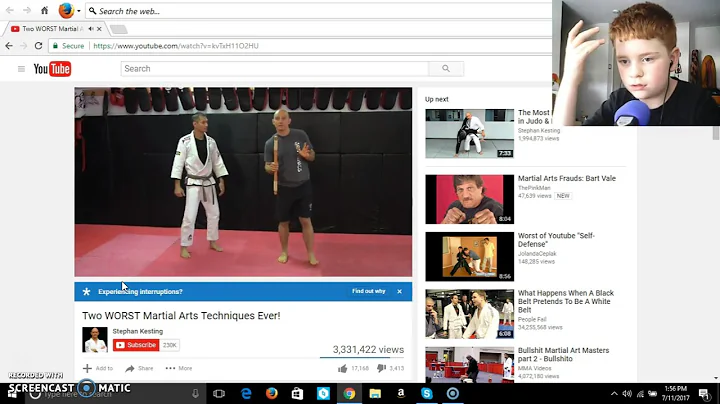The width and height of the screenshot is (720, 404).
Task: Open the Bart Vale video thumbnail
Action: point(469,199)
